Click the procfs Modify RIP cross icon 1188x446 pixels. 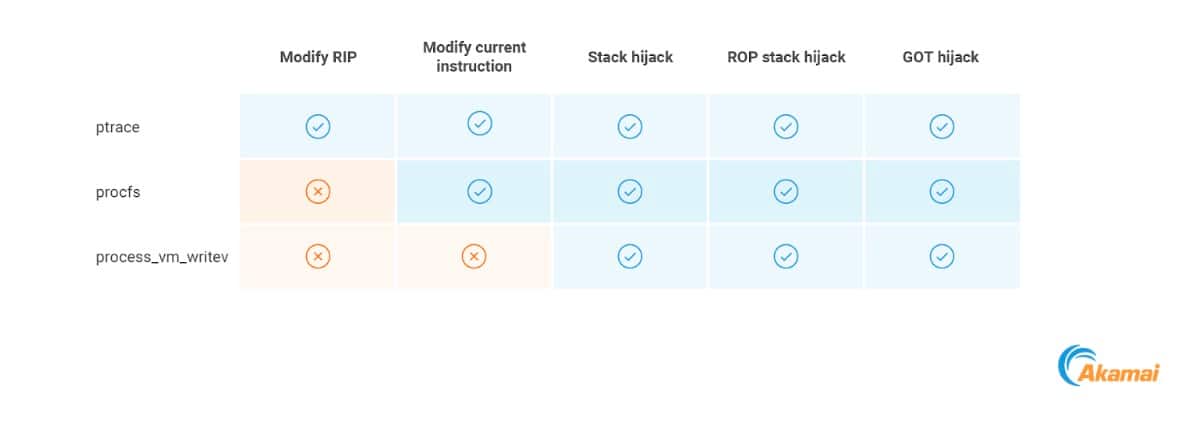click(x=318, y=191)
